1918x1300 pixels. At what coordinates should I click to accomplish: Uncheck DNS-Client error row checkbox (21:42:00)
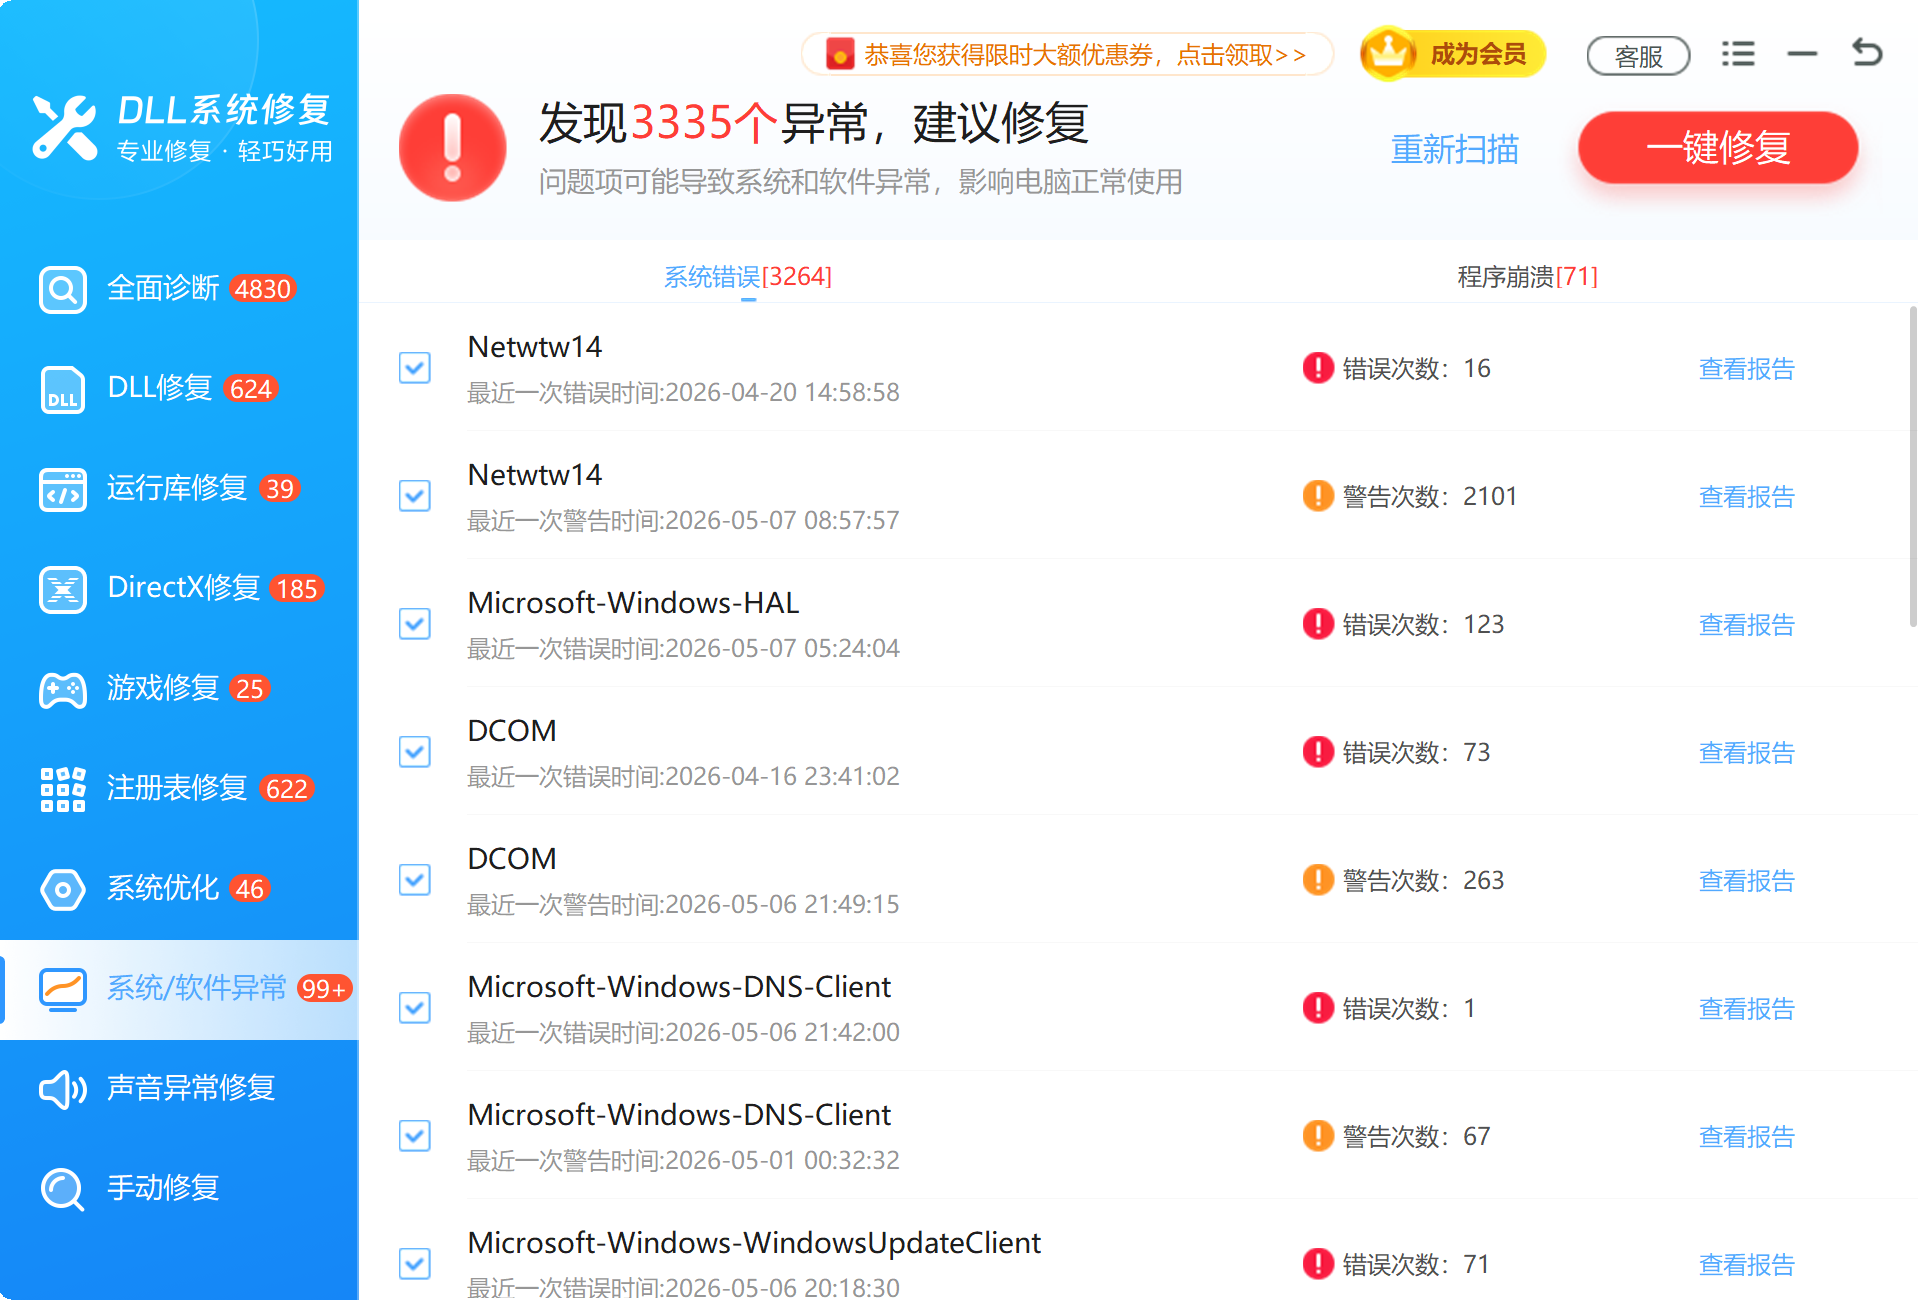pyautogui.click(x=415, y=1008)
